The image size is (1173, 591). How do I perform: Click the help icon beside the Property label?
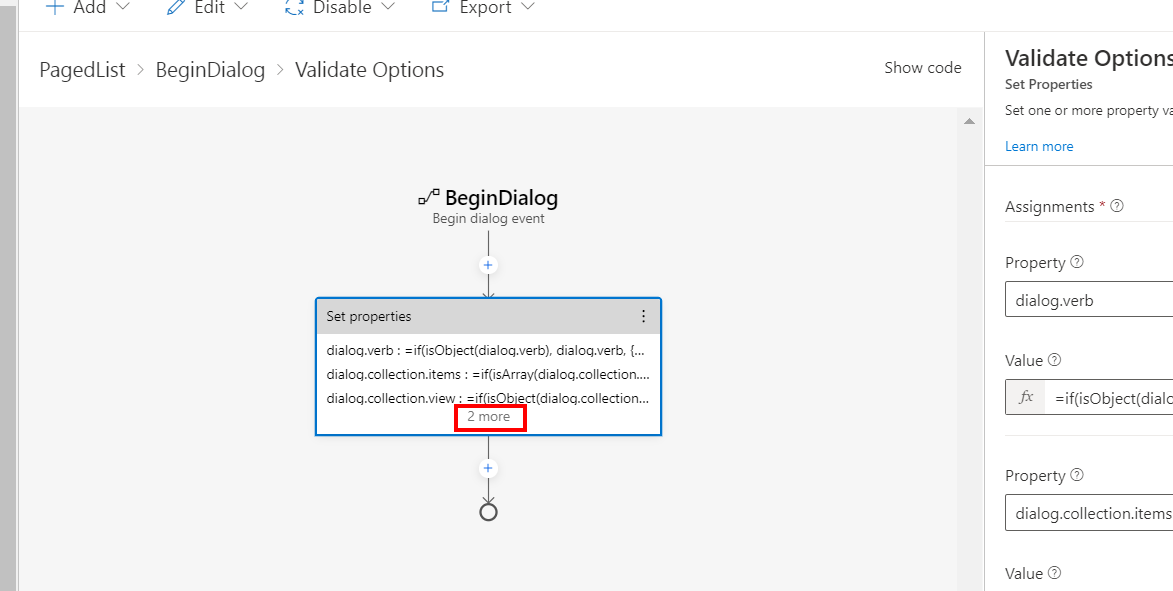click(x=1079, y=262)
